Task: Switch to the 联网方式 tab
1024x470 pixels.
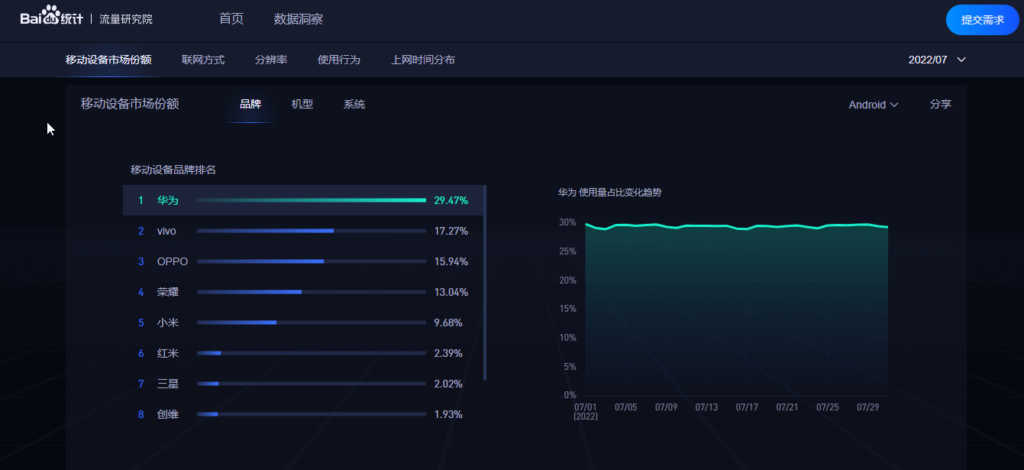Action: coord(203,60)
